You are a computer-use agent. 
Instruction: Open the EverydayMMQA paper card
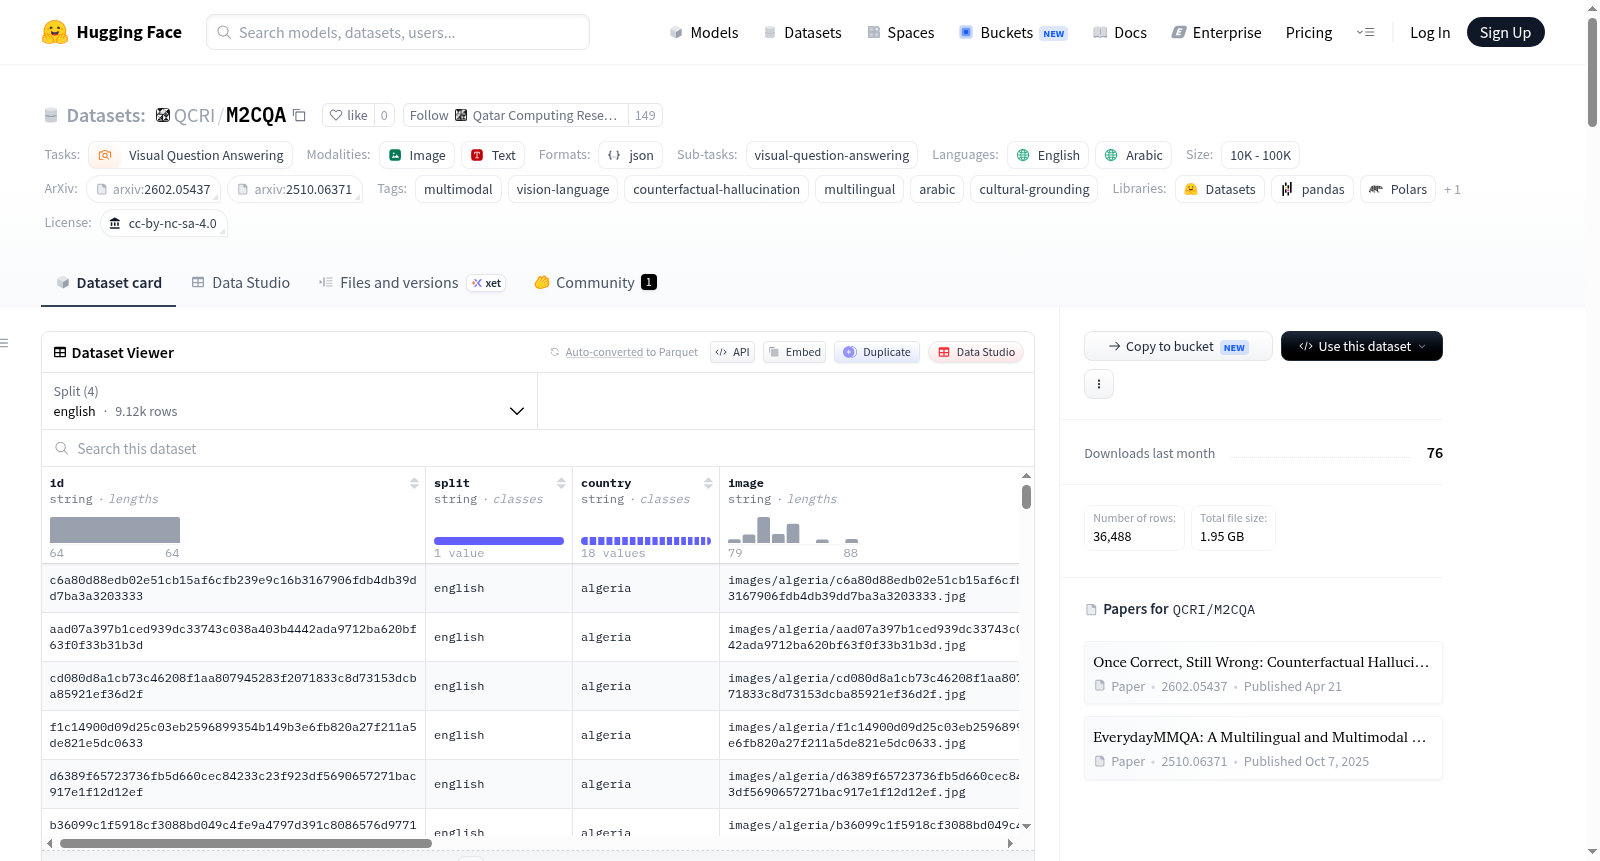1263,748
